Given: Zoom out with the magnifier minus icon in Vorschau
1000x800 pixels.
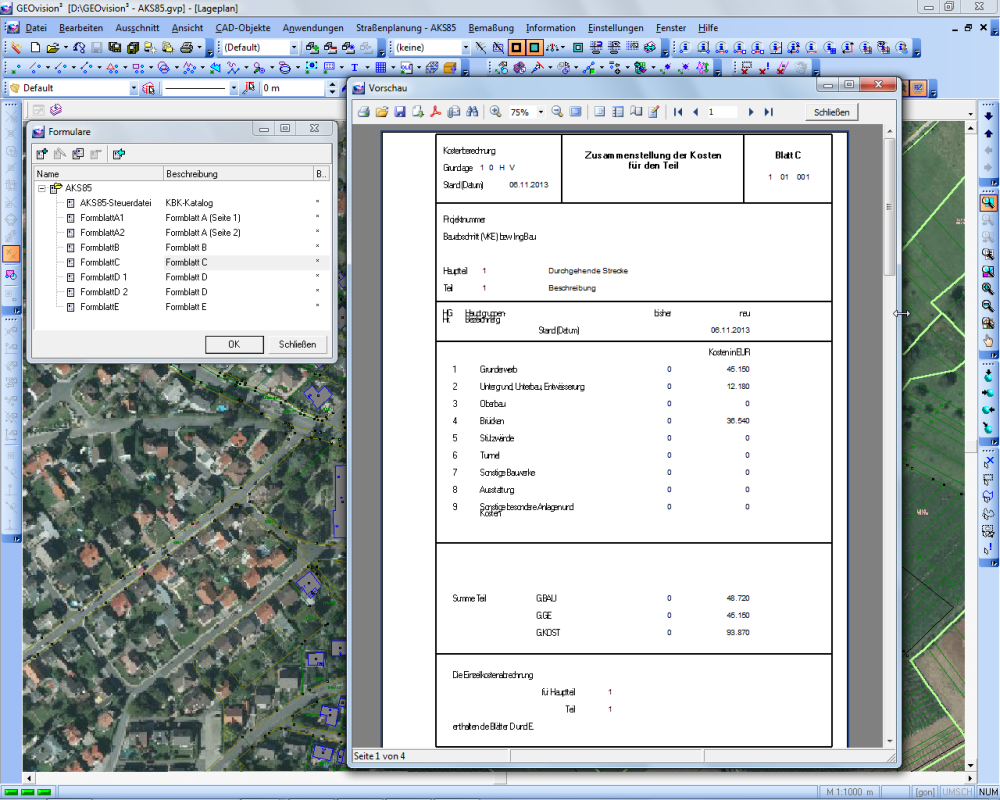Looking at the screenshot, I should [557, 112].
